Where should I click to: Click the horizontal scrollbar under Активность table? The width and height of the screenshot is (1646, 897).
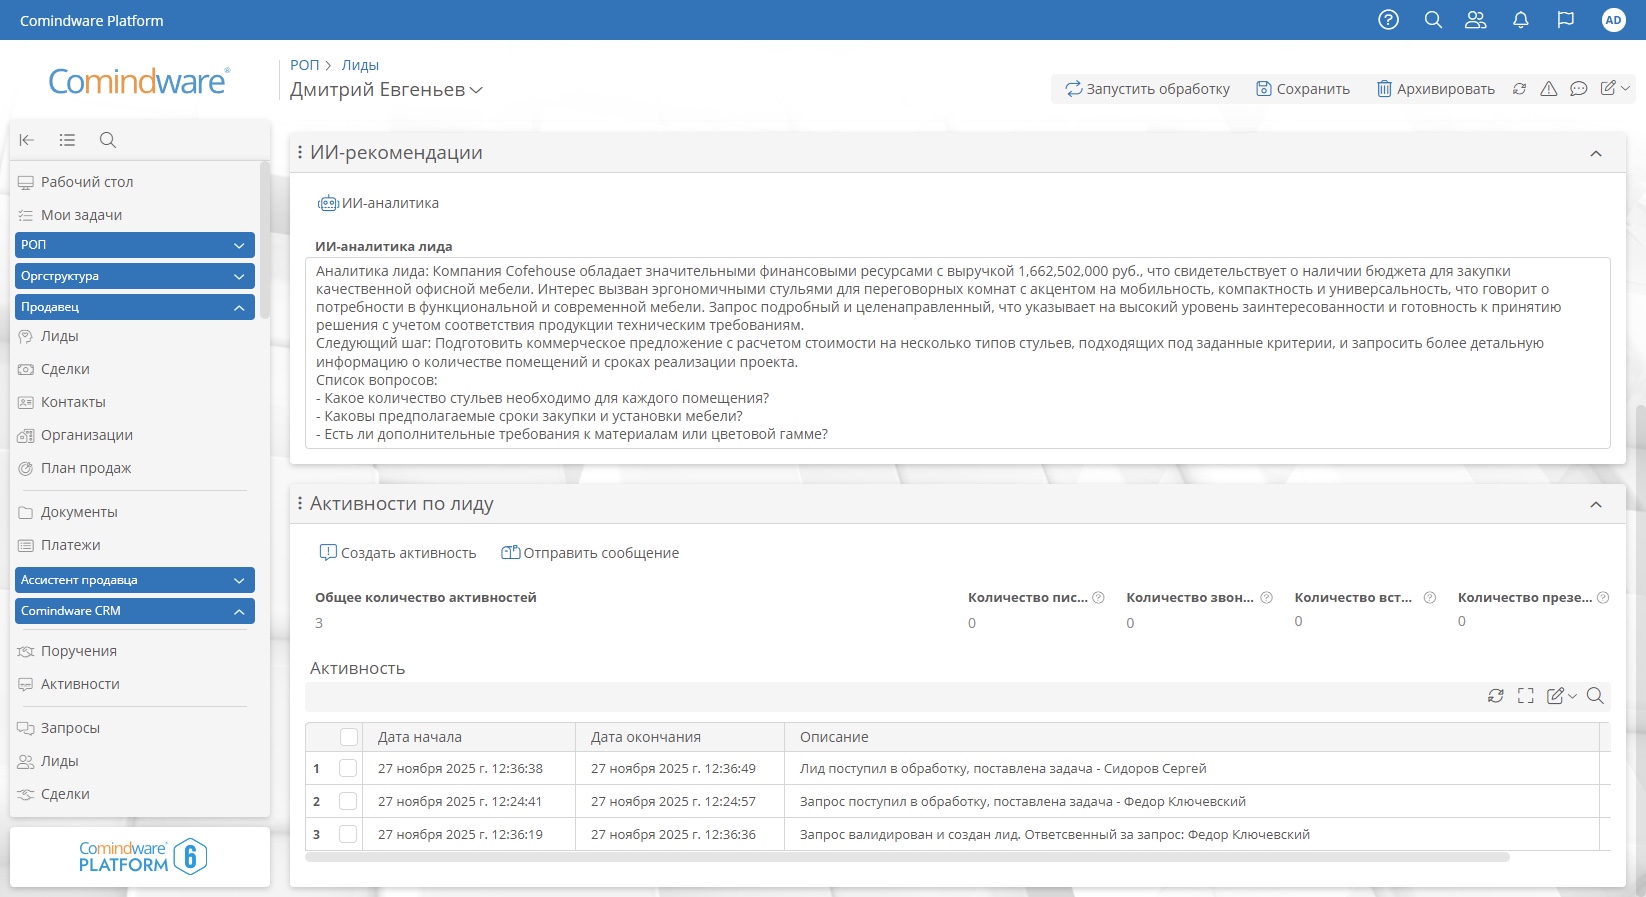[907, 857]
